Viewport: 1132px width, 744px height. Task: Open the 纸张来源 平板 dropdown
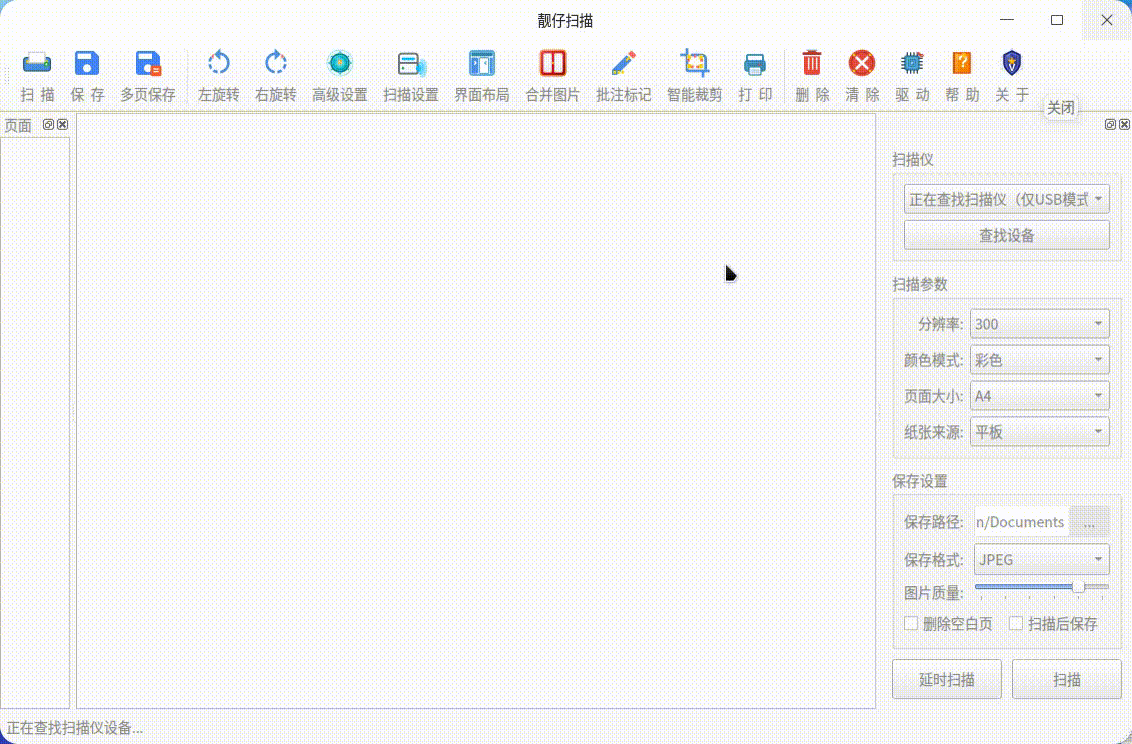[1040, 432]
